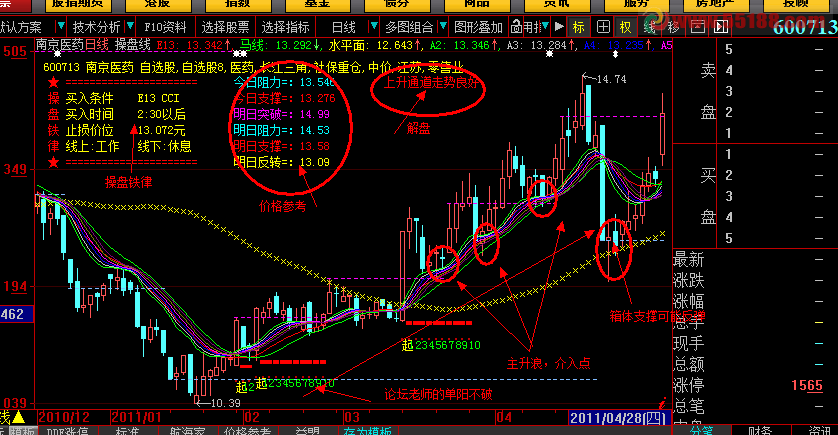Click the 涨幅 row in quote panel
Image resolution: width=838 pixels, height=435 pixels.
(750, 301)
